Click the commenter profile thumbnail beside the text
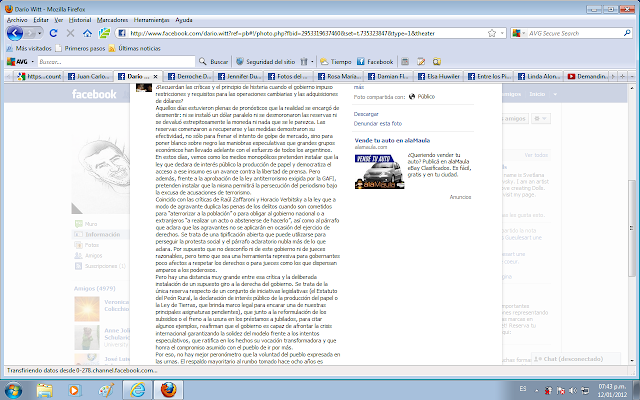 point(144,87)
